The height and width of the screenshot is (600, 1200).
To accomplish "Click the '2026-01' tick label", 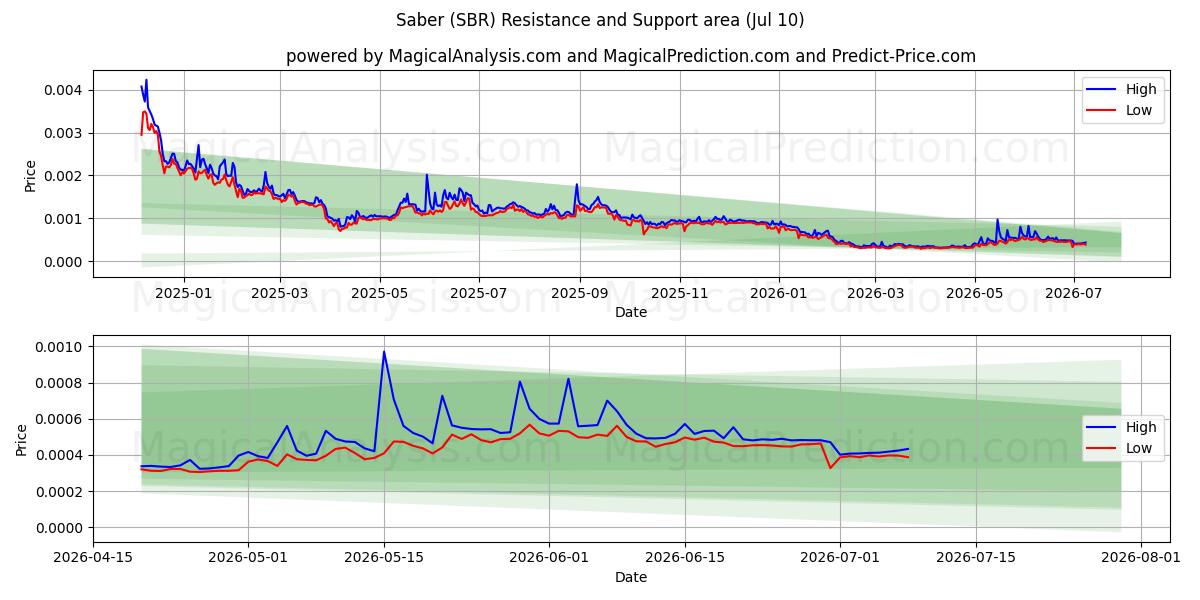I will click(x=778, y=293).
